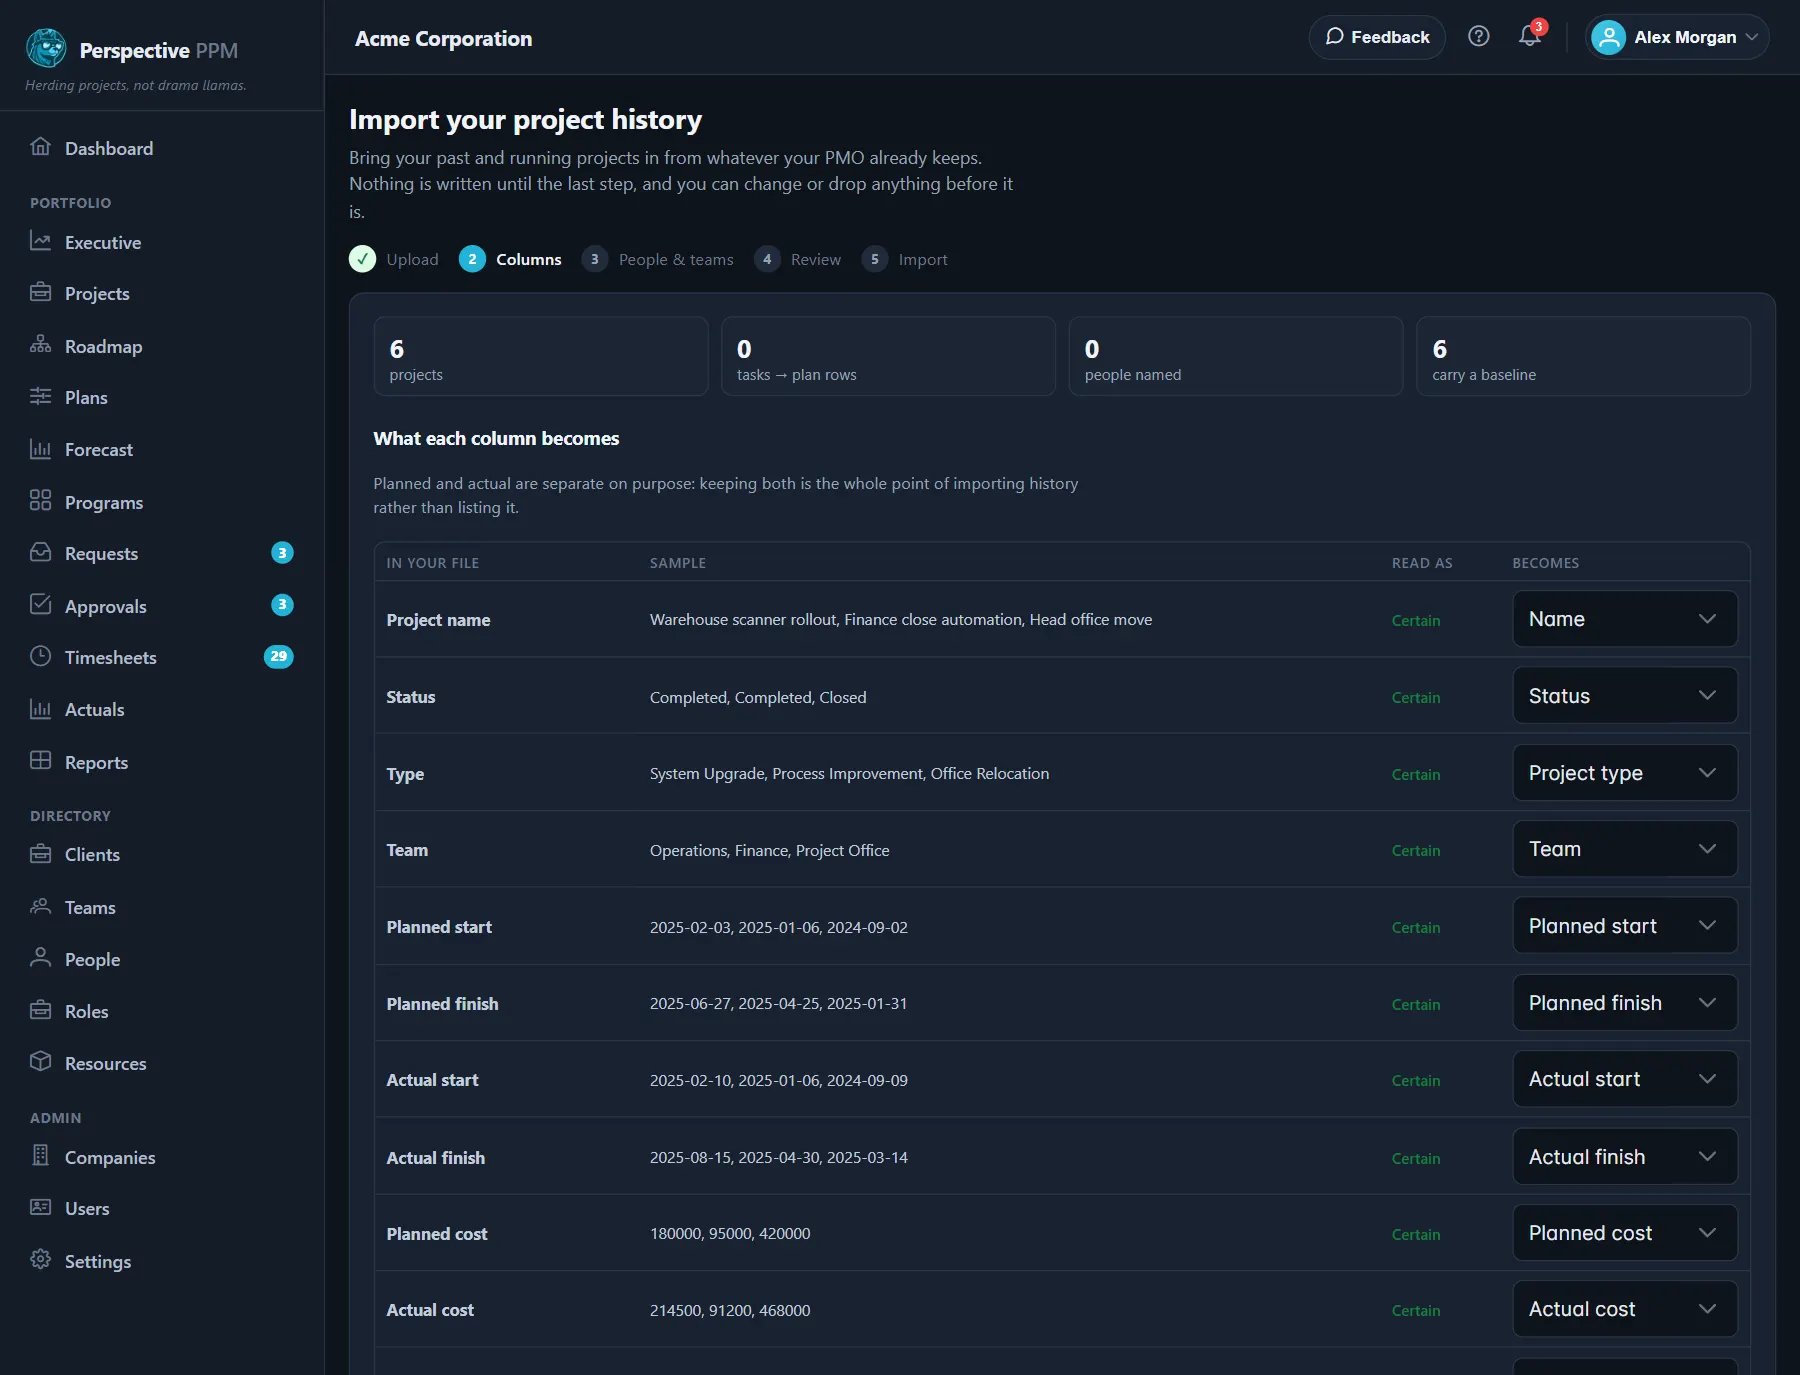The image size is (1800, 1375).
Task: Open the Programs grid icon
Action: click(x=40, y=501)
